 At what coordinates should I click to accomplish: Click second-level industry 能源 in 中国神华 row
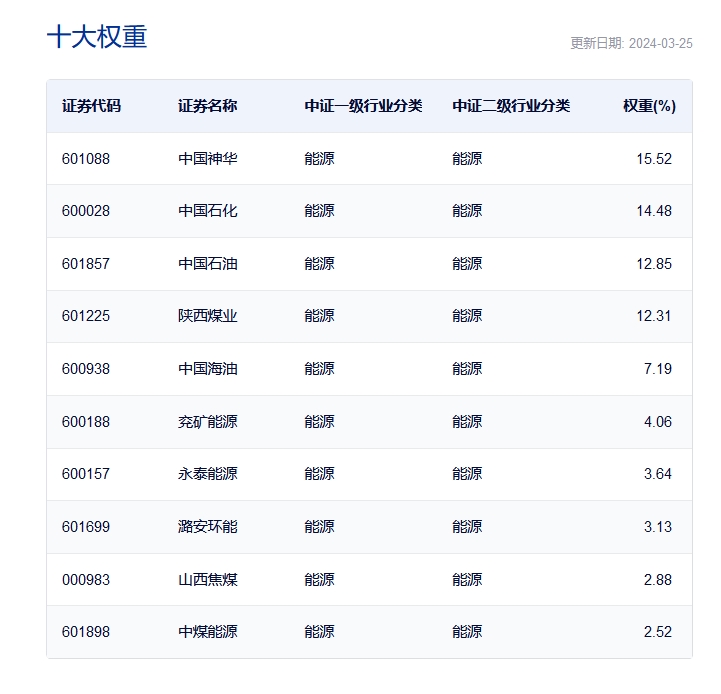[x=467, y=159]
